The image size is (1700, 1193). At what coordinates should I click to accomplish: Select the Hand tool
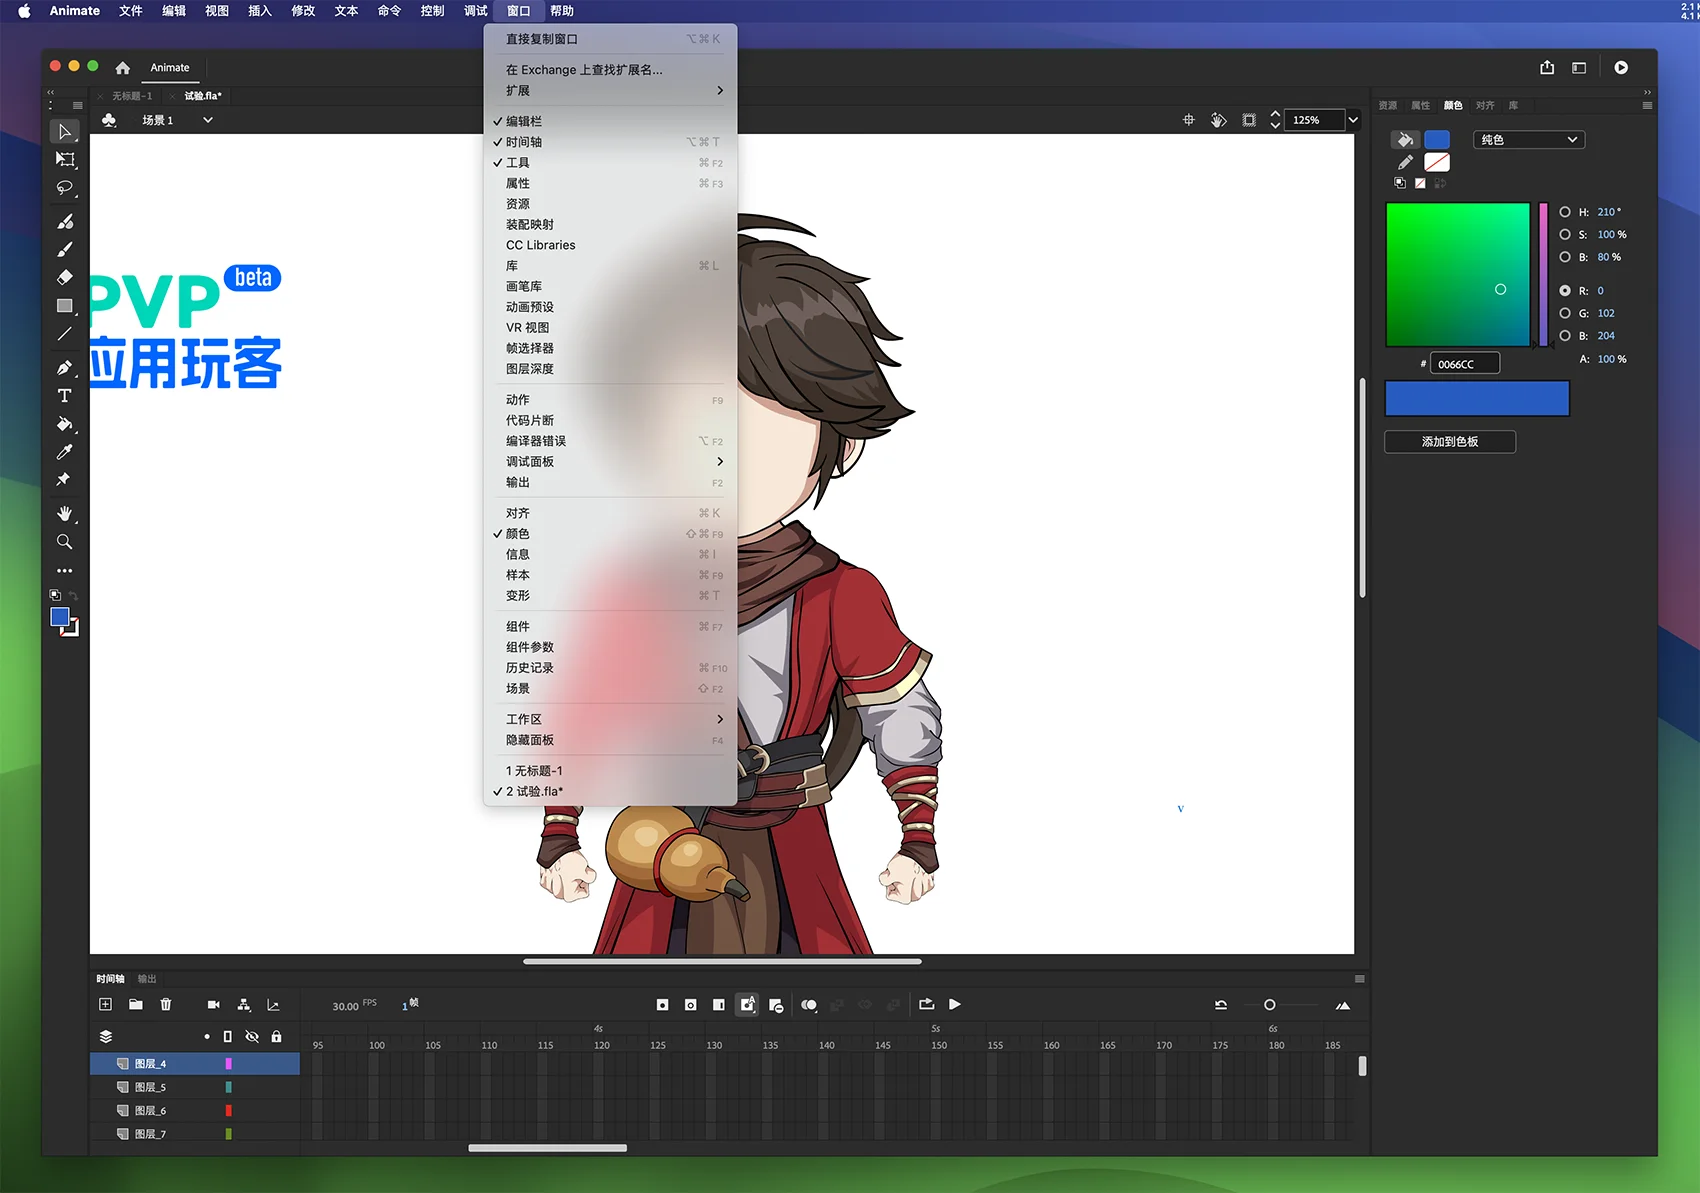pyautogui.click(x=65, y=513)
